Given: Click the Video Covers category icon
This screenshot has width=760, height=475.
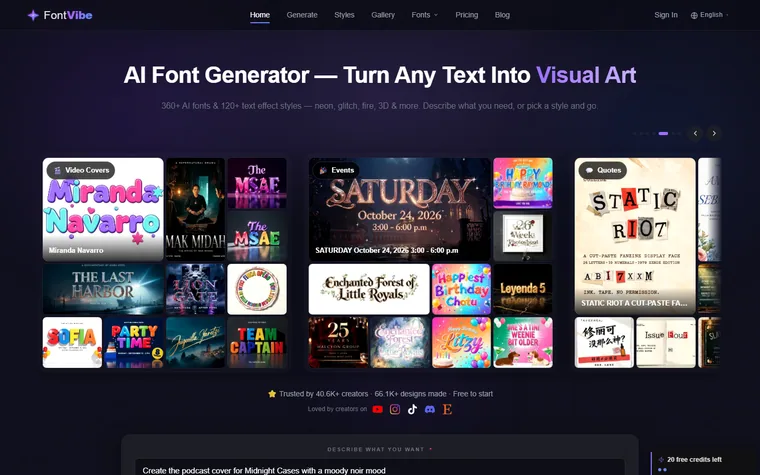Looking at the screenshot, I should click(57, 170).
